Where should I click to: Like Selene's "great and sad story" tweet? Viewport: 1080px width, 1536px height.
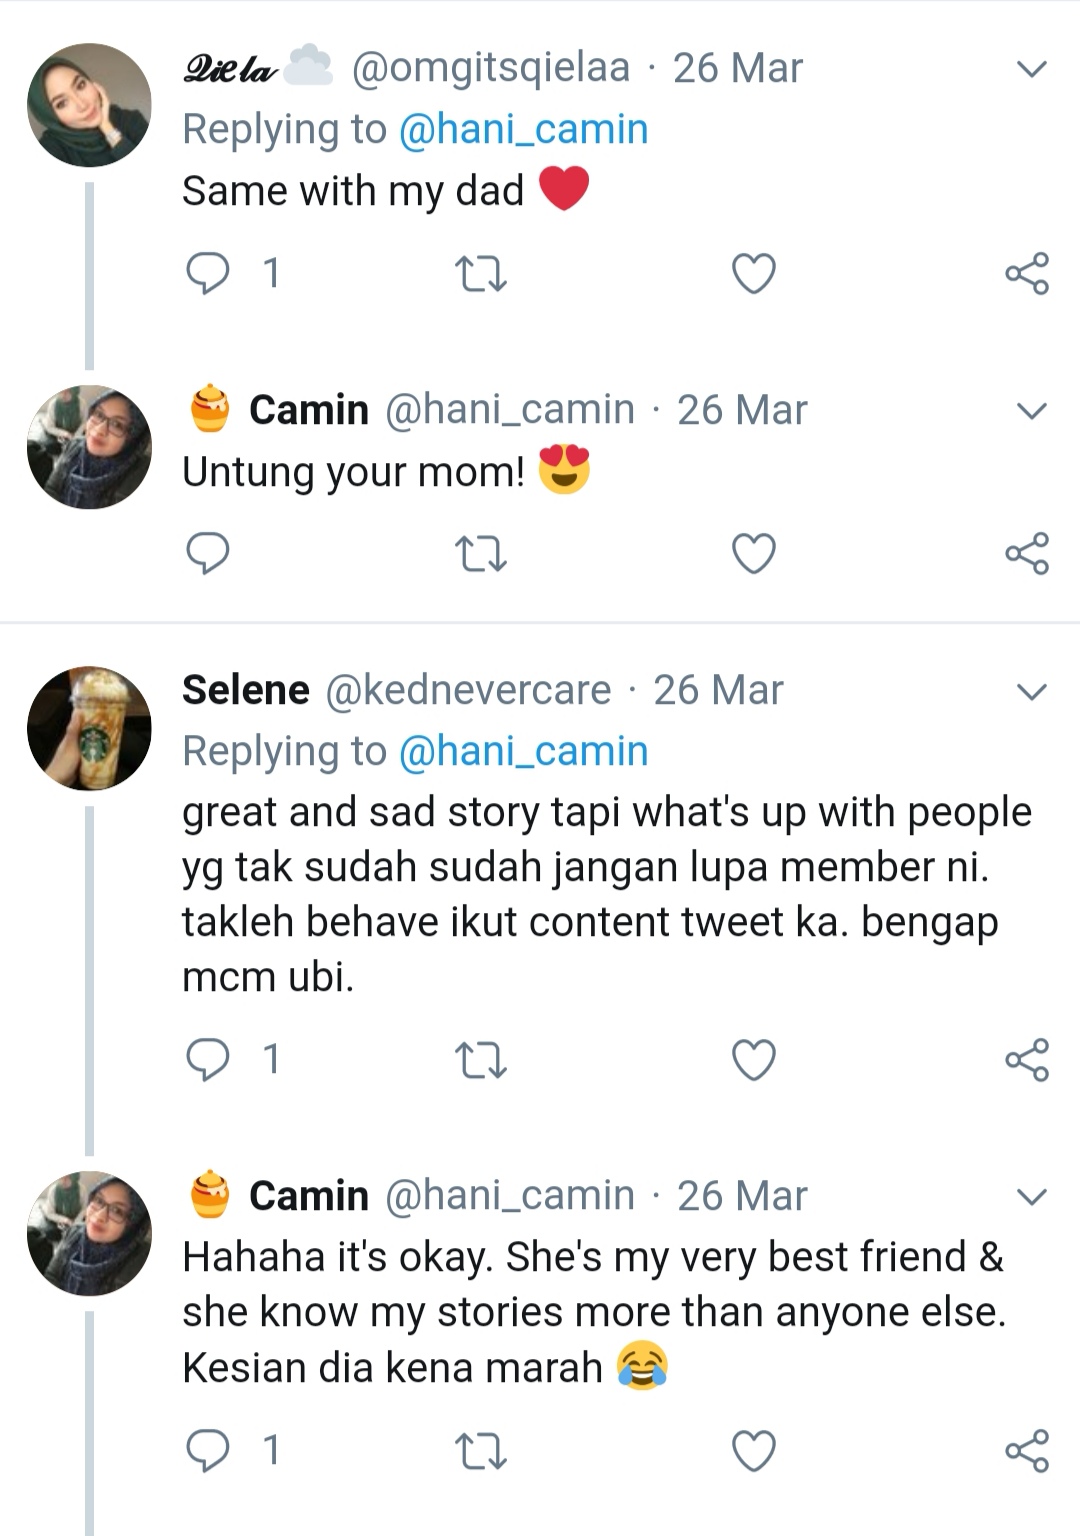point(754,1060)
